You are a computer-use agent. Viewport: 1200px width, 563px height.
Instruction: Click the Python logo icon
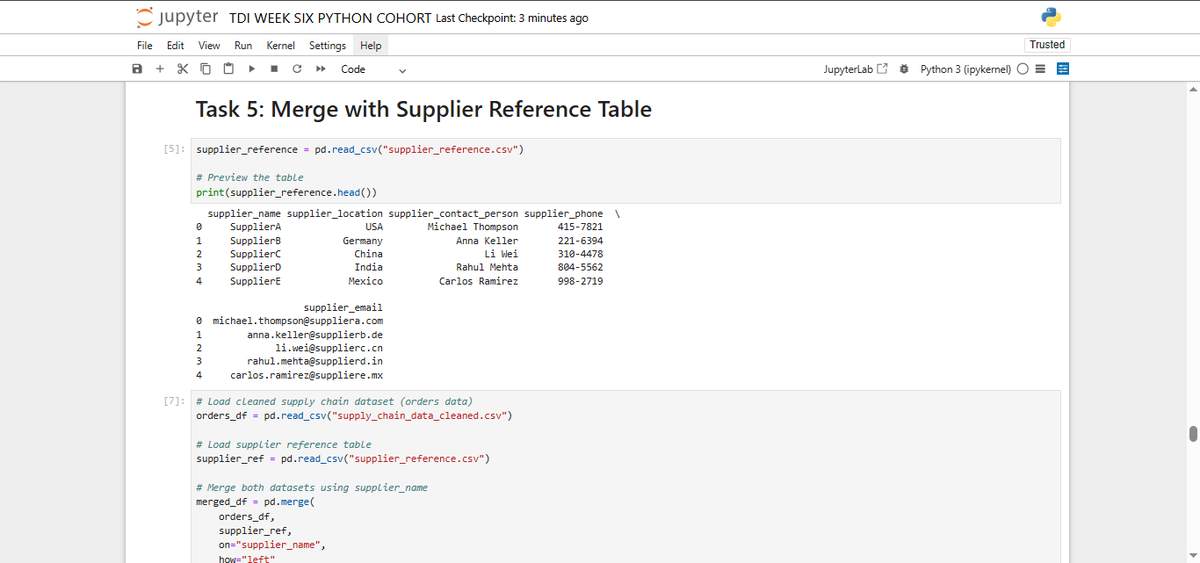[1050, 17]
